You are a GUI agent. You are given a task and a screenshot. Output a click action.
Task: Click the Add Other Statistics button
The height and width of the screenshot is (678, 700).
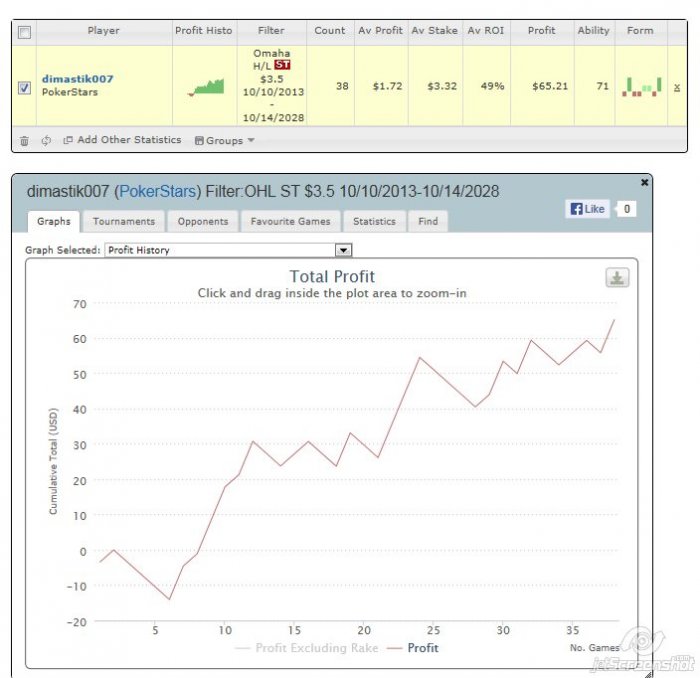tap(122, 140)
